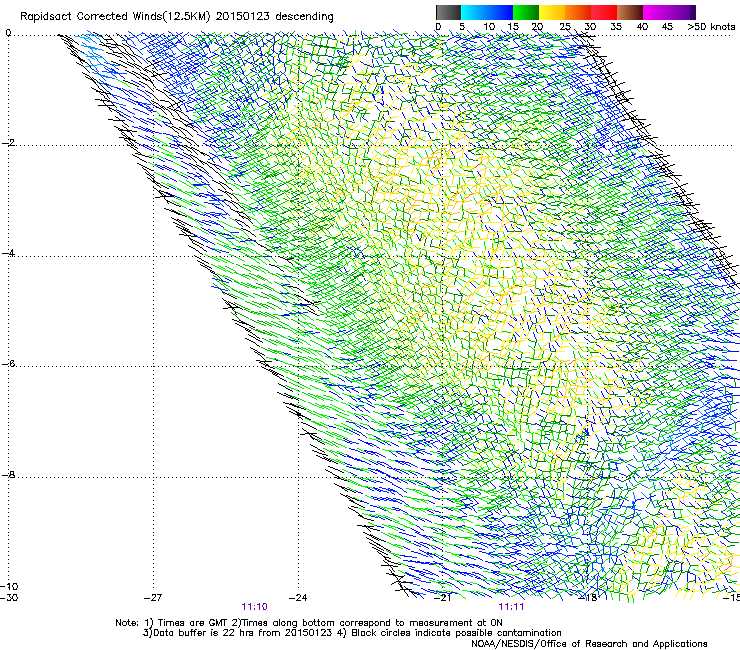
Task: Click the '-30' longitude axis label
Action: [x=9, y=598]
